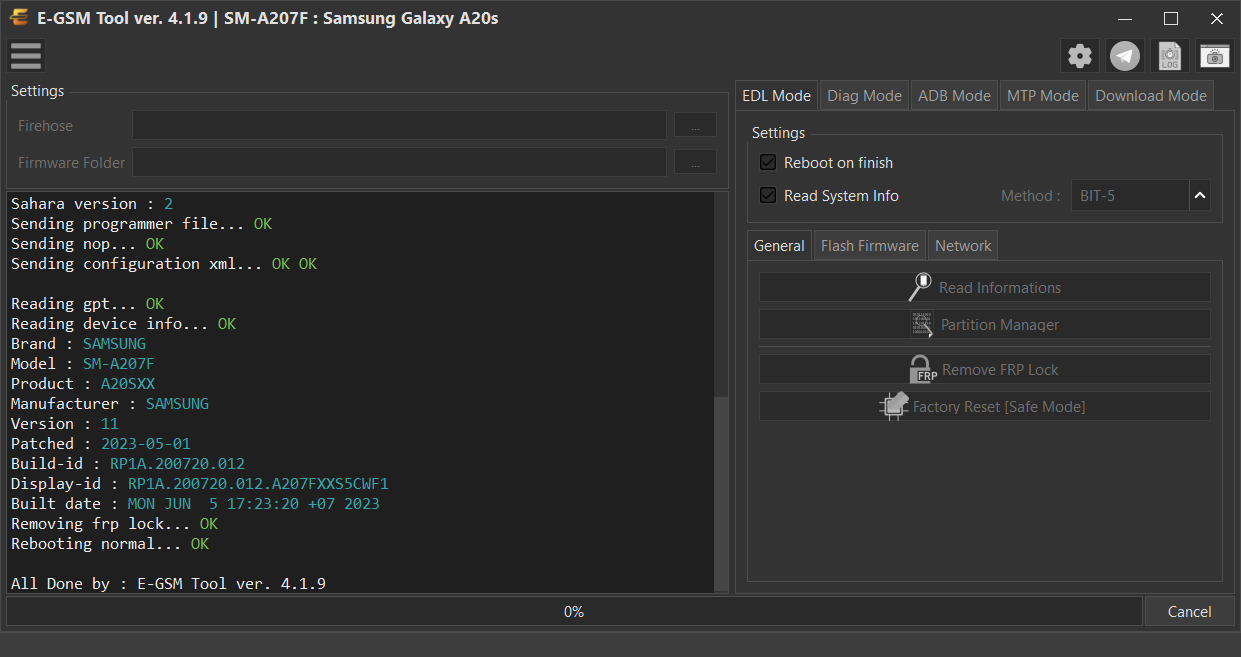
Task: Click Factory Reset [Safe Mode] button
Action: (984, 406)
